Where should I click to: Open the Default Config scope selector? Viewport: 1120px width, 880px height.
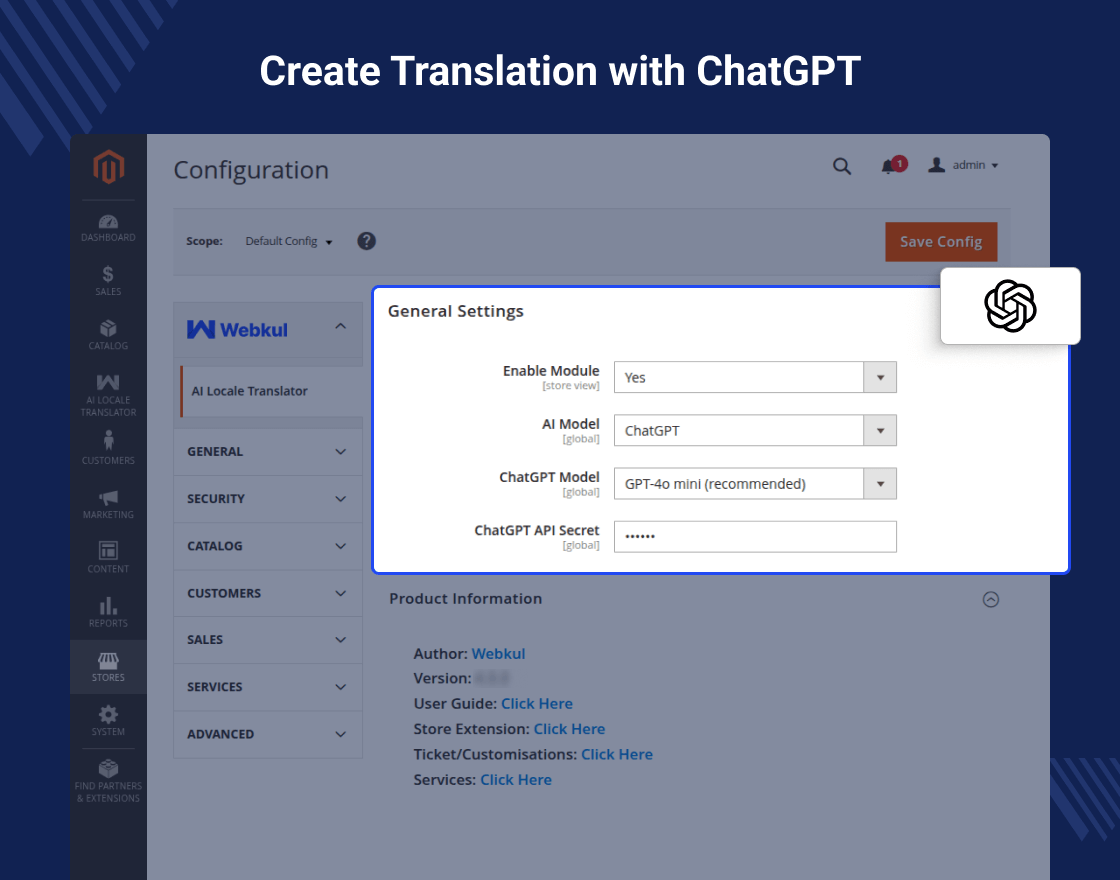[289, 241]
